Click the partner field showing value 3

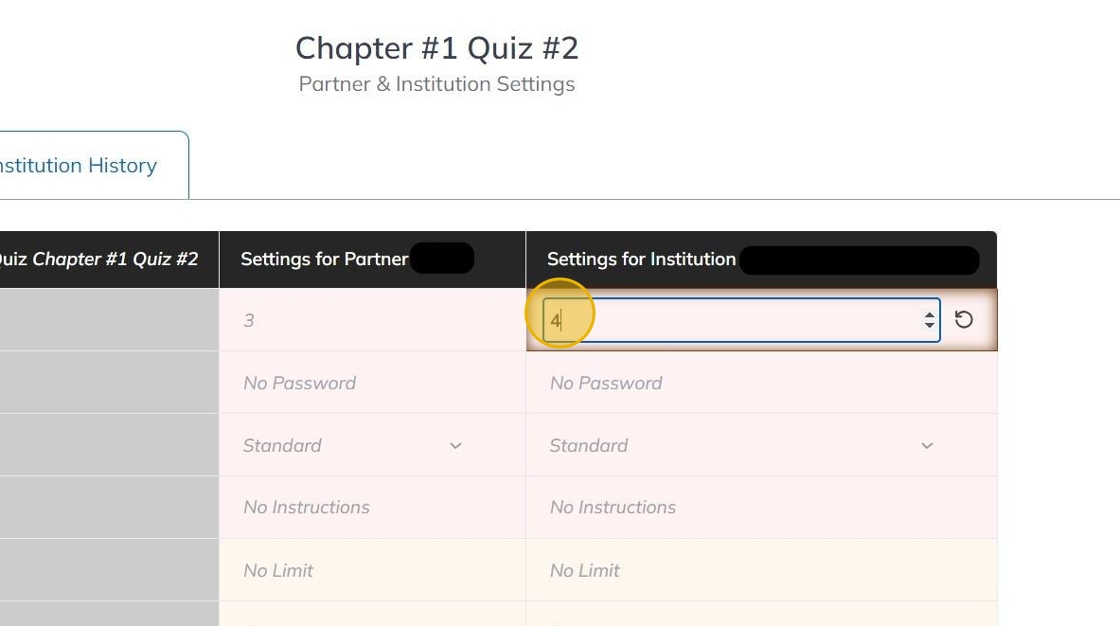(x=371, y=320)
